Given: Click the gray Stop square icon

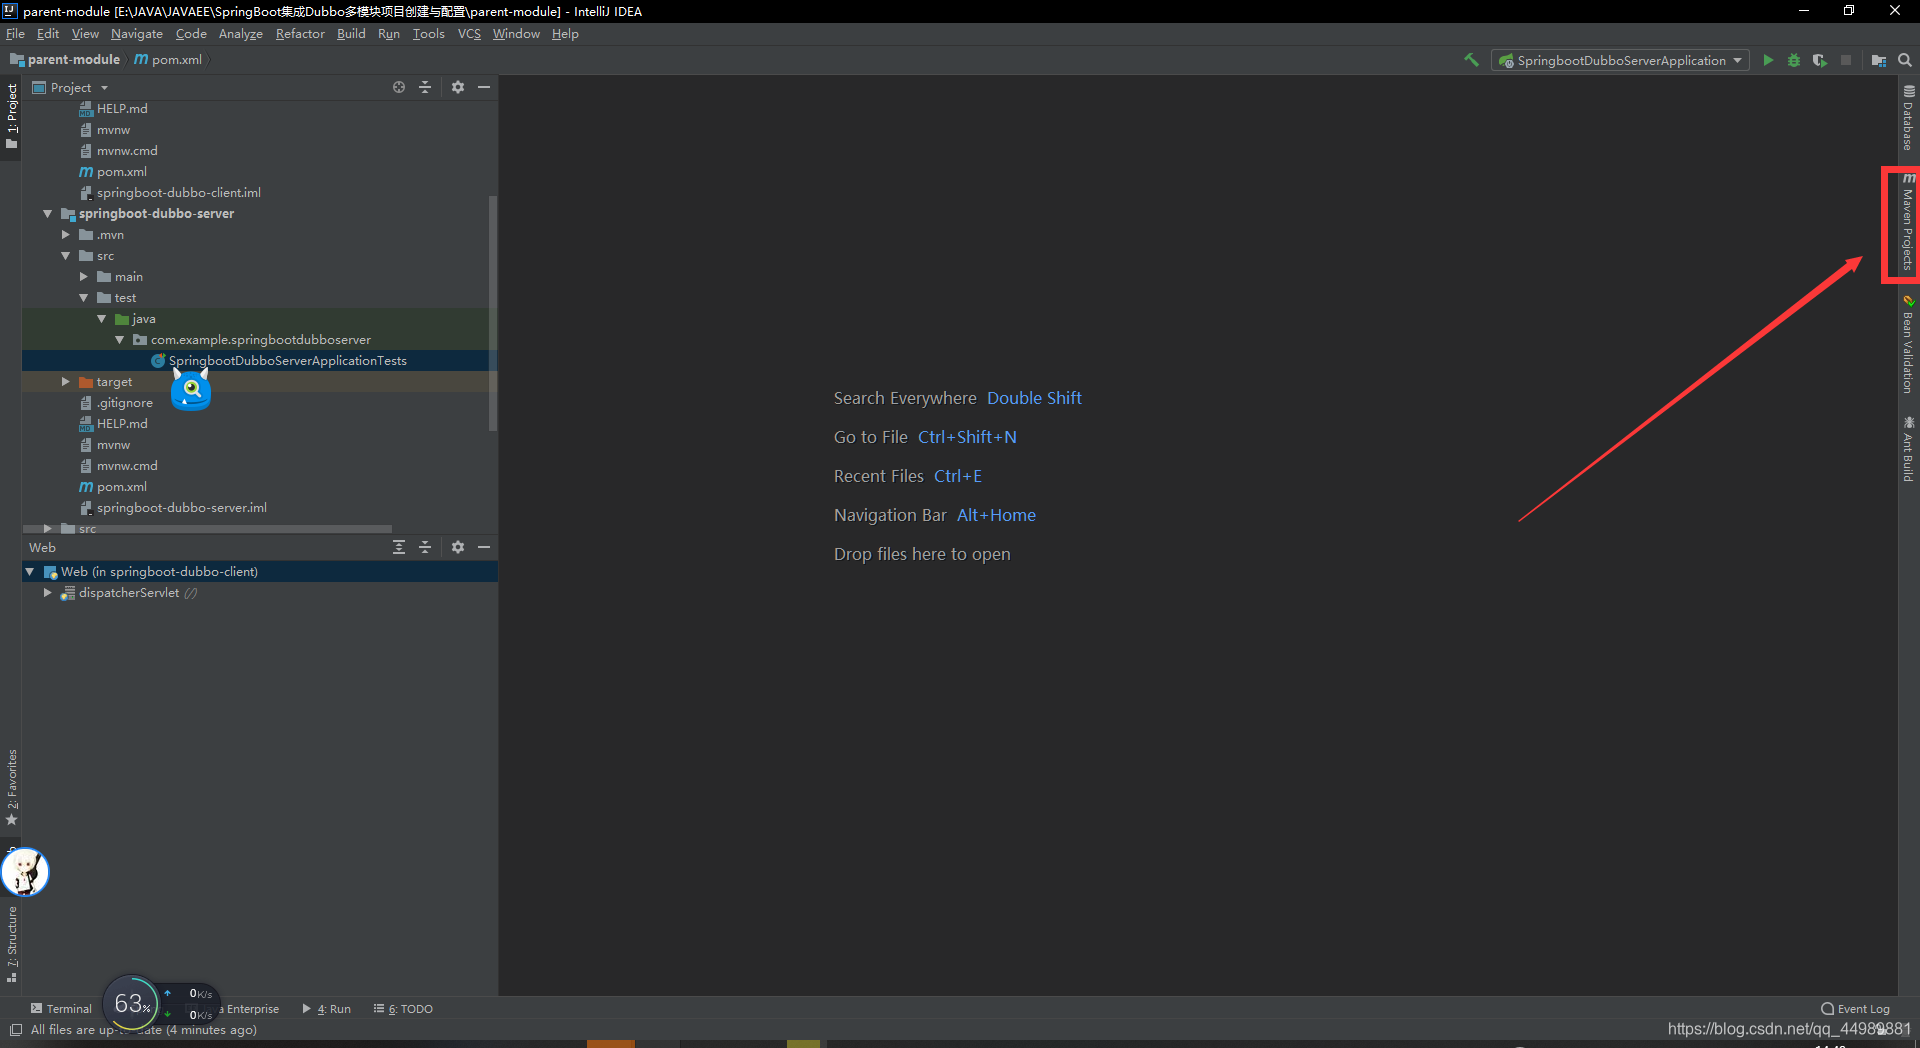Looking at the screenshot, I should click(1846, 60).
